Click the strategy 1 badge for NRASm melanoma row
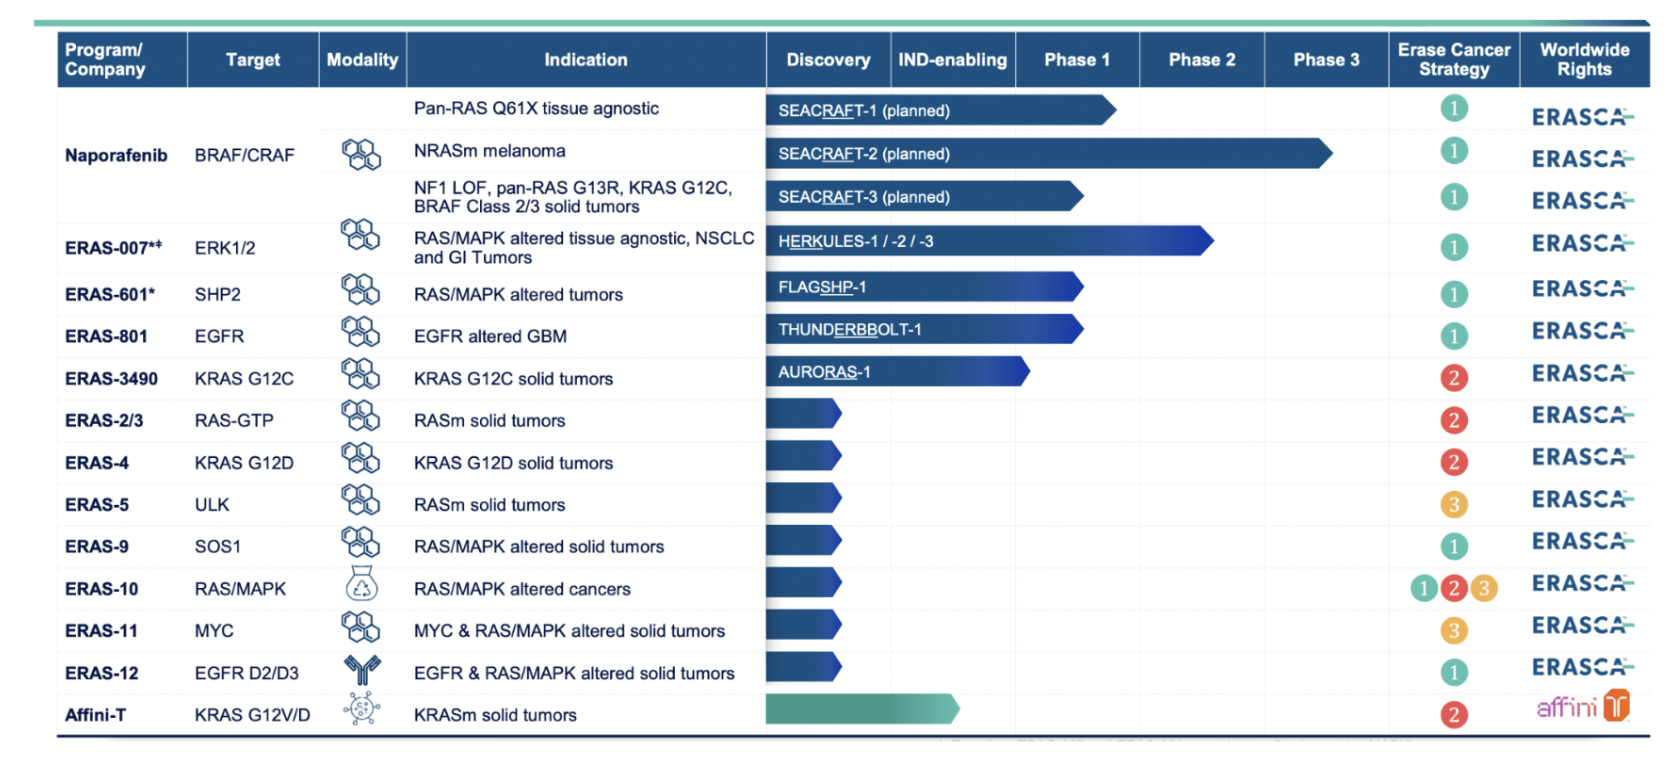 point(1454,151)
